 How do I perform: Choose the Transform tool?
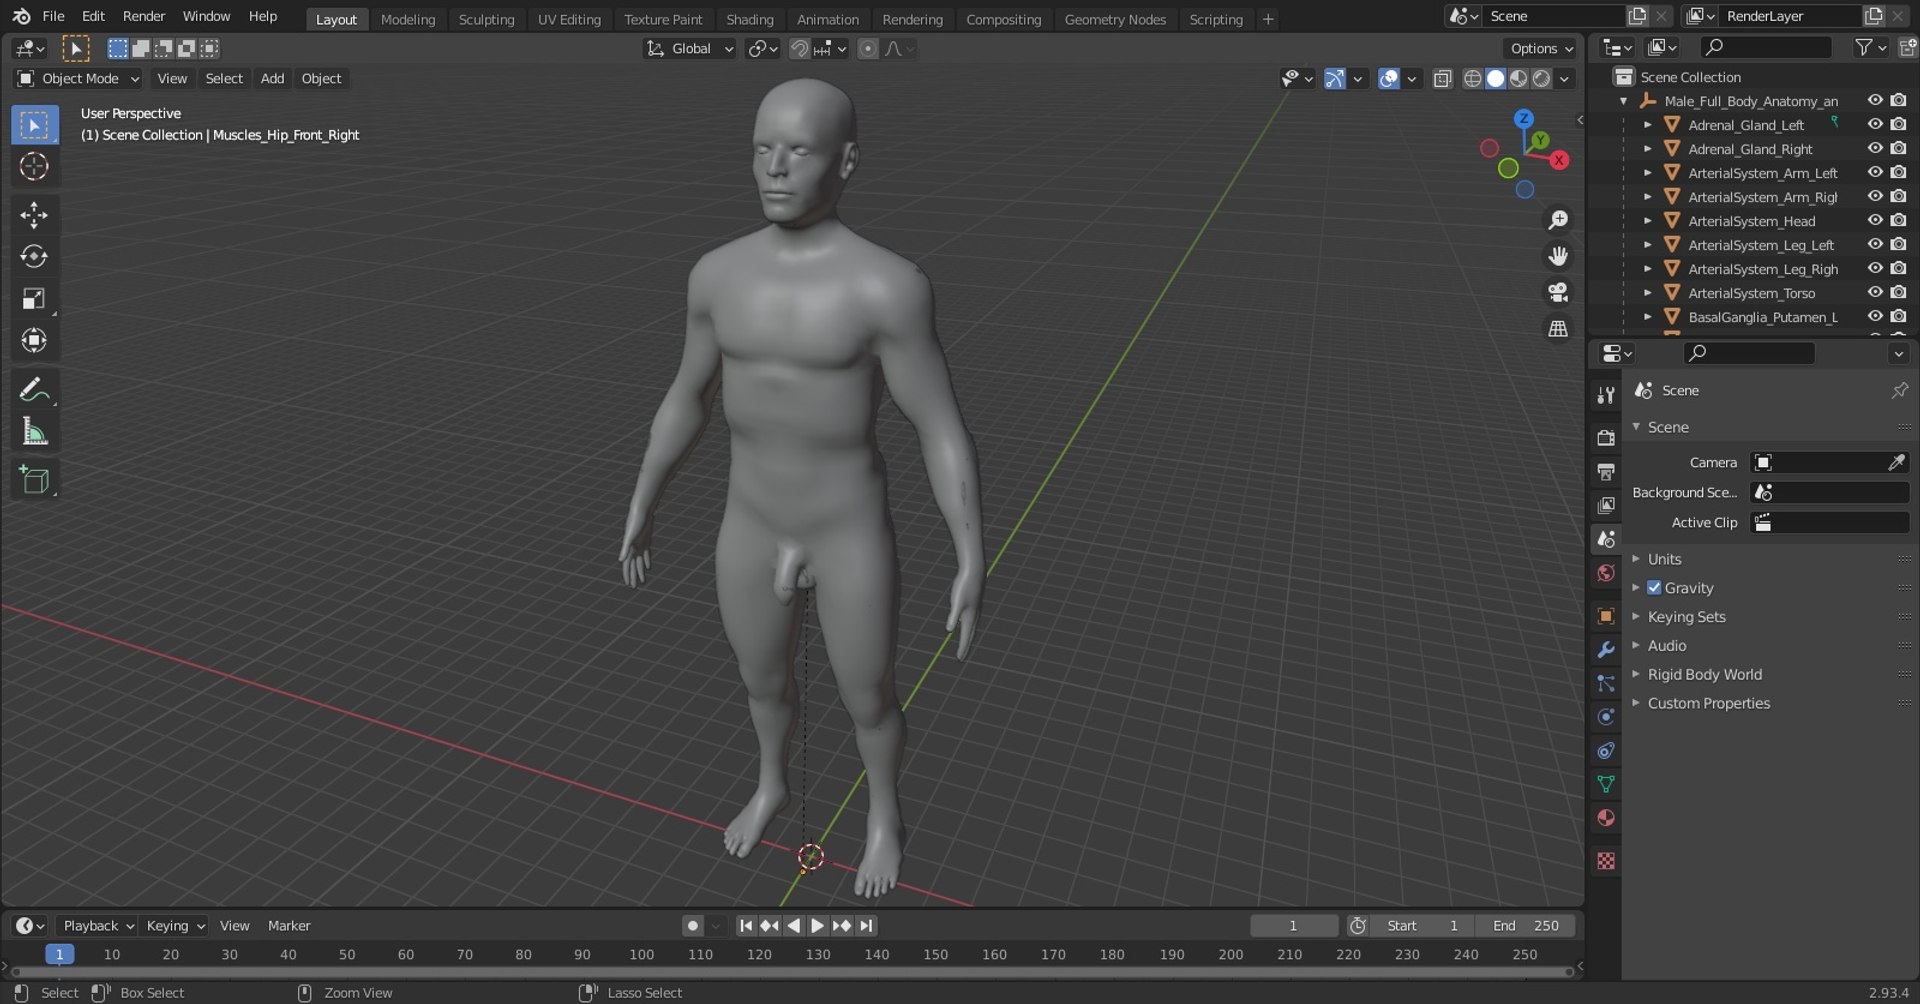(x=34, y=341)
